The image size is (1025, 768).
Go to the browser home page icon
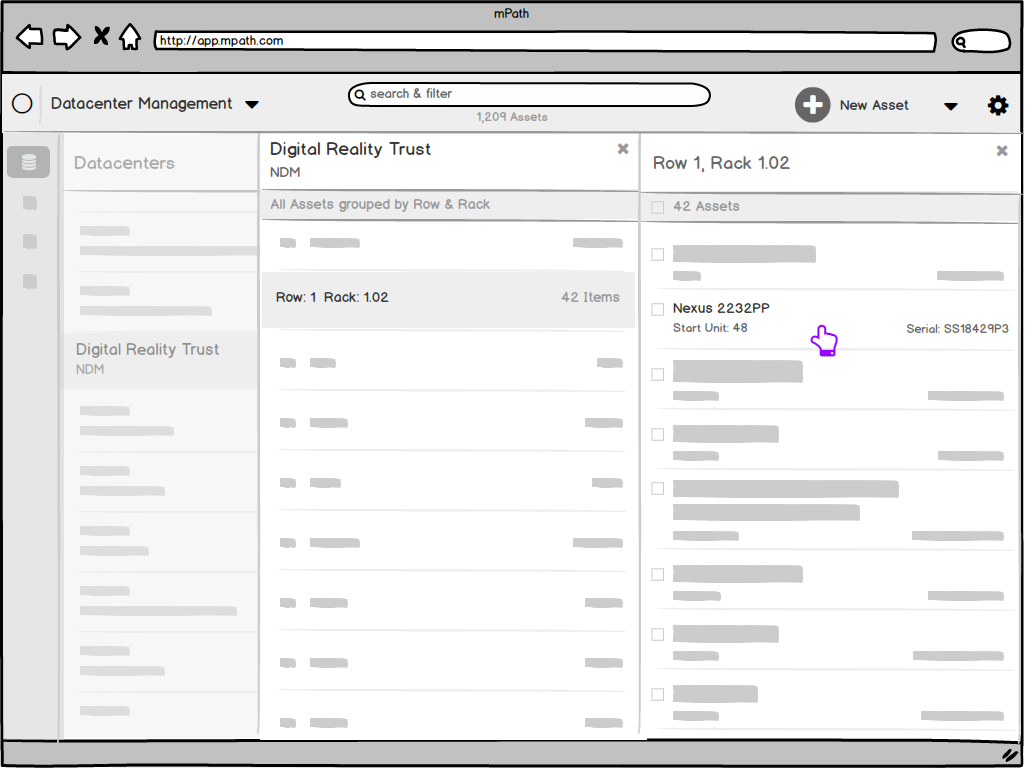(x=130, y=38)
